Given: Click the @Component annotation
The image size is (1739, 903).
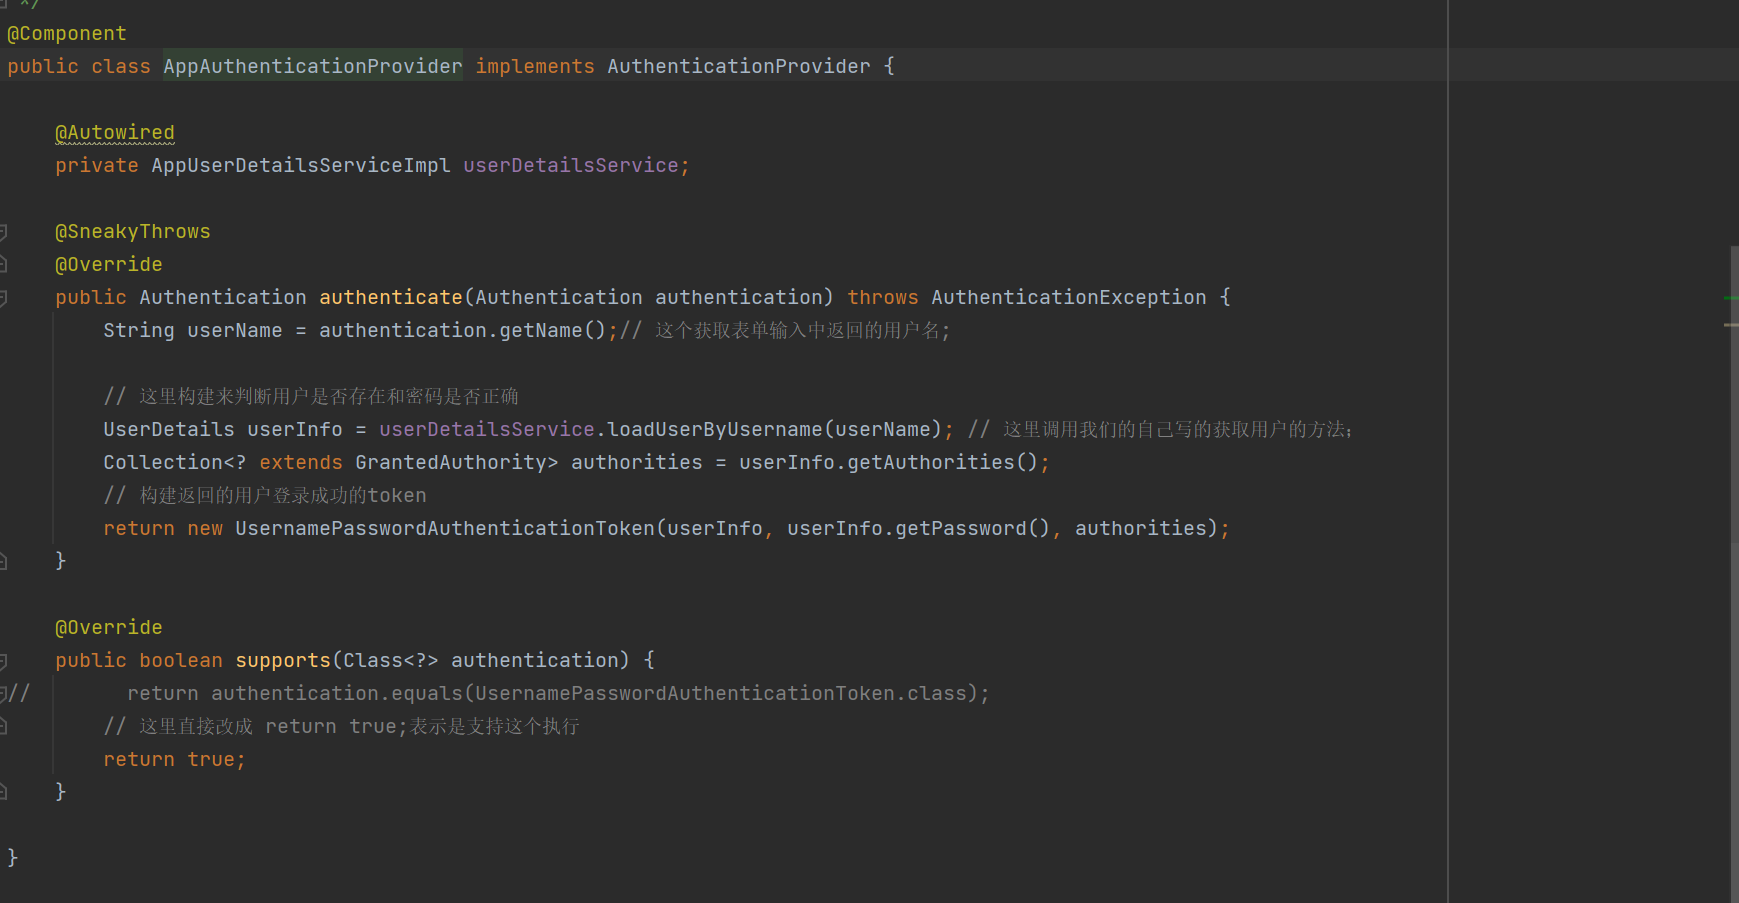Looking at the screenshot, I should coord(67,34).
